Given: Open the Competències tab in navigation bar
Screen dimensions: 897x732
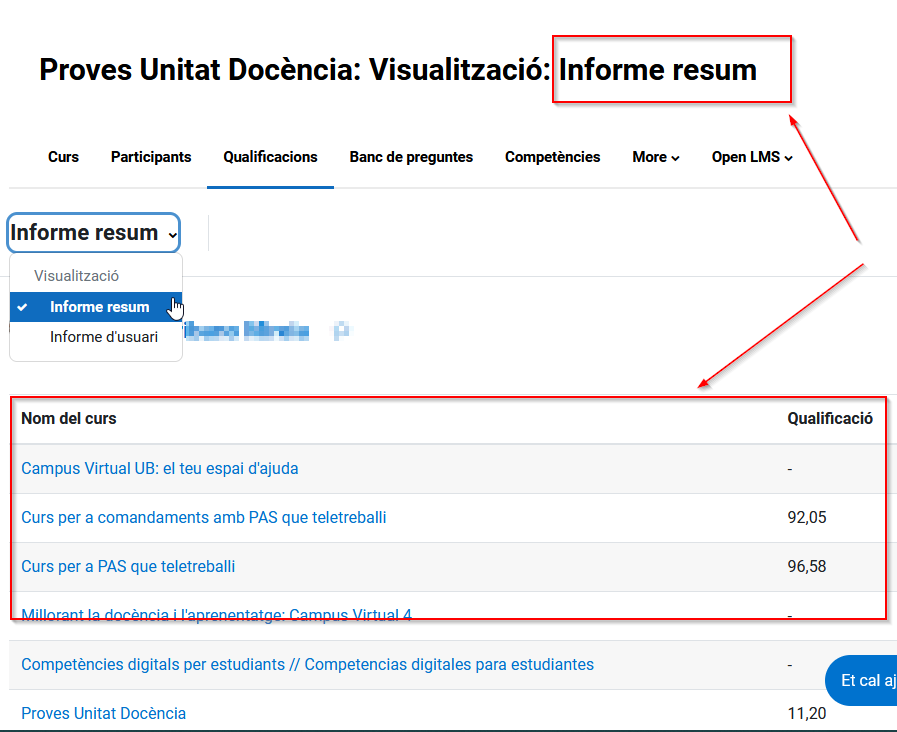Looking at the screenshot, I should tap(552, 157).
